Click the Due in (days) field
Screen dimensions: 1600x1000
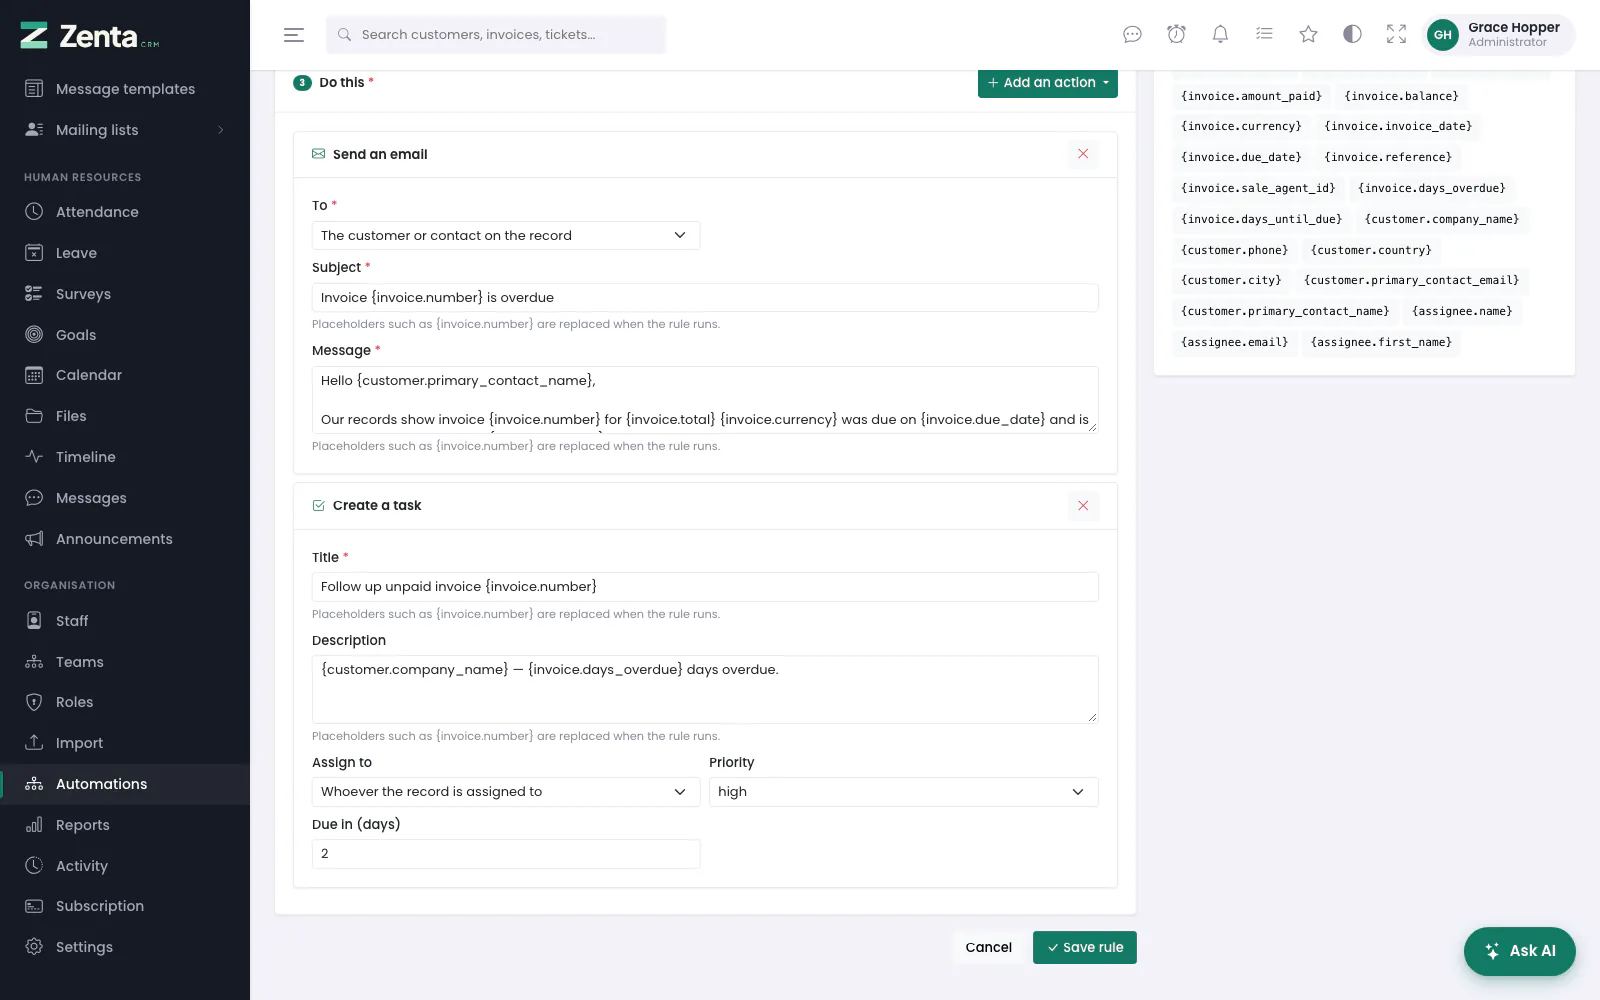coord(506,854)
